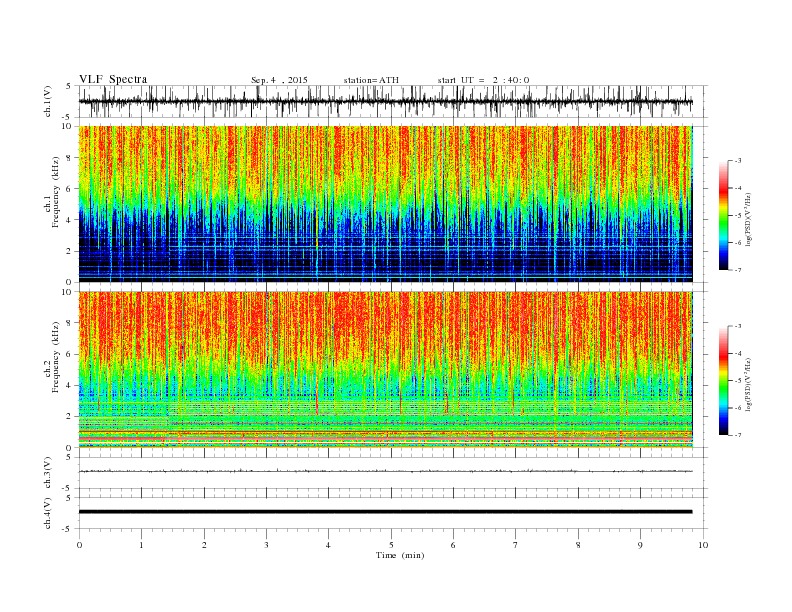Click the log(PSD) label beside the ch.1 color bar
The image size is (792, 612).
coord(748,218)
